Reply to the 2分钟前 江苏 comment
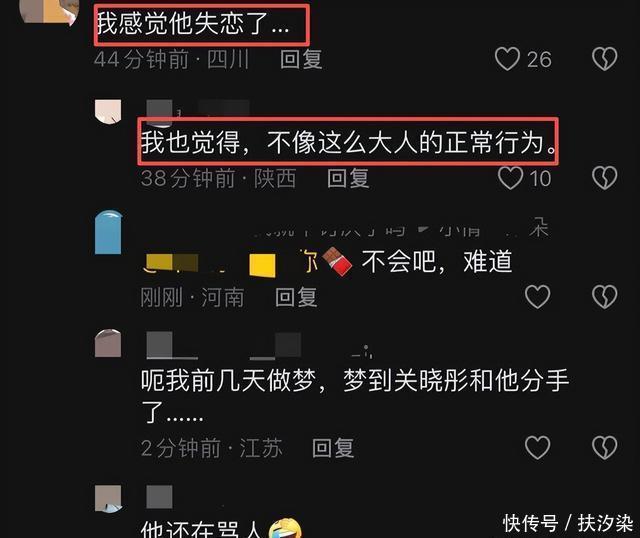 tap(333, 448)
